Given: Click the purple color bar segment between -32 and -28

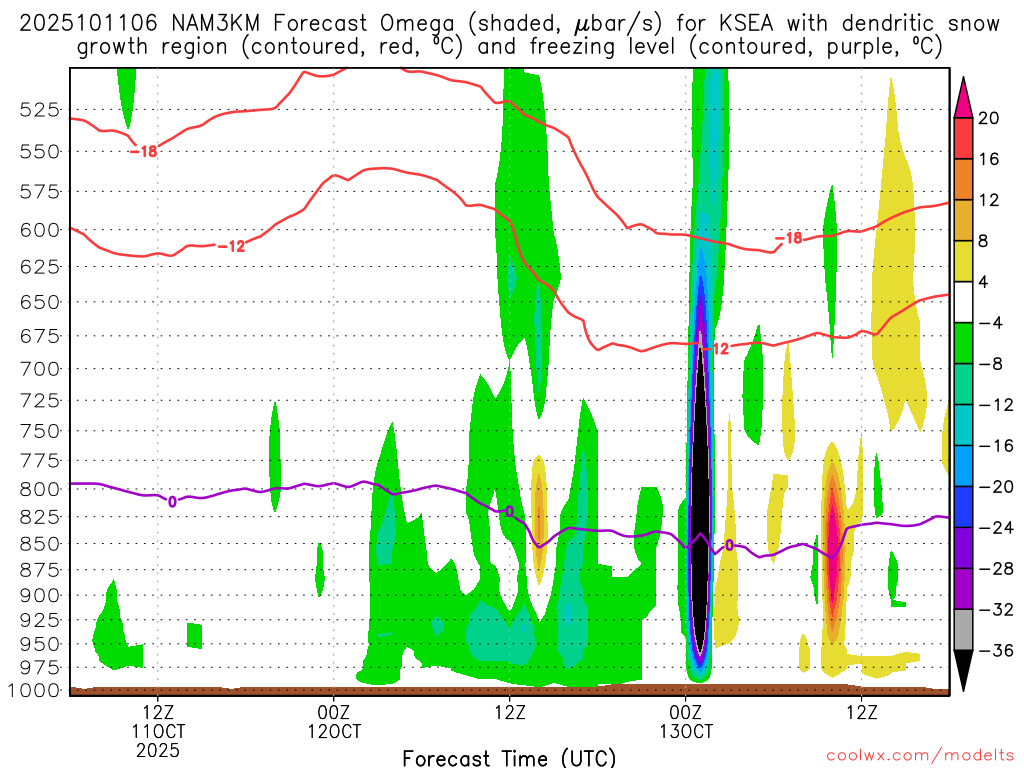Looking at the screenshot, I should coord(963,589).
